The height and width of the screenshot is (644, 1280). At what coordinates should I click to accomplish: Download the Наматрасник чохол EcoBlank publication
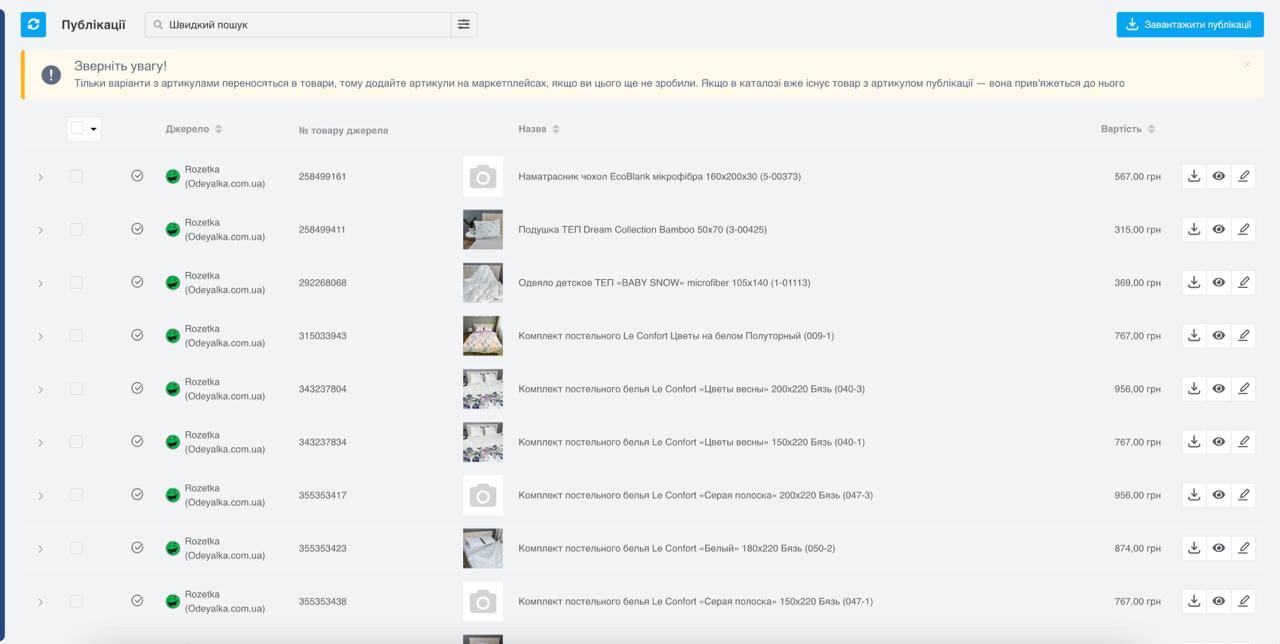click(x=1194, y=176)
